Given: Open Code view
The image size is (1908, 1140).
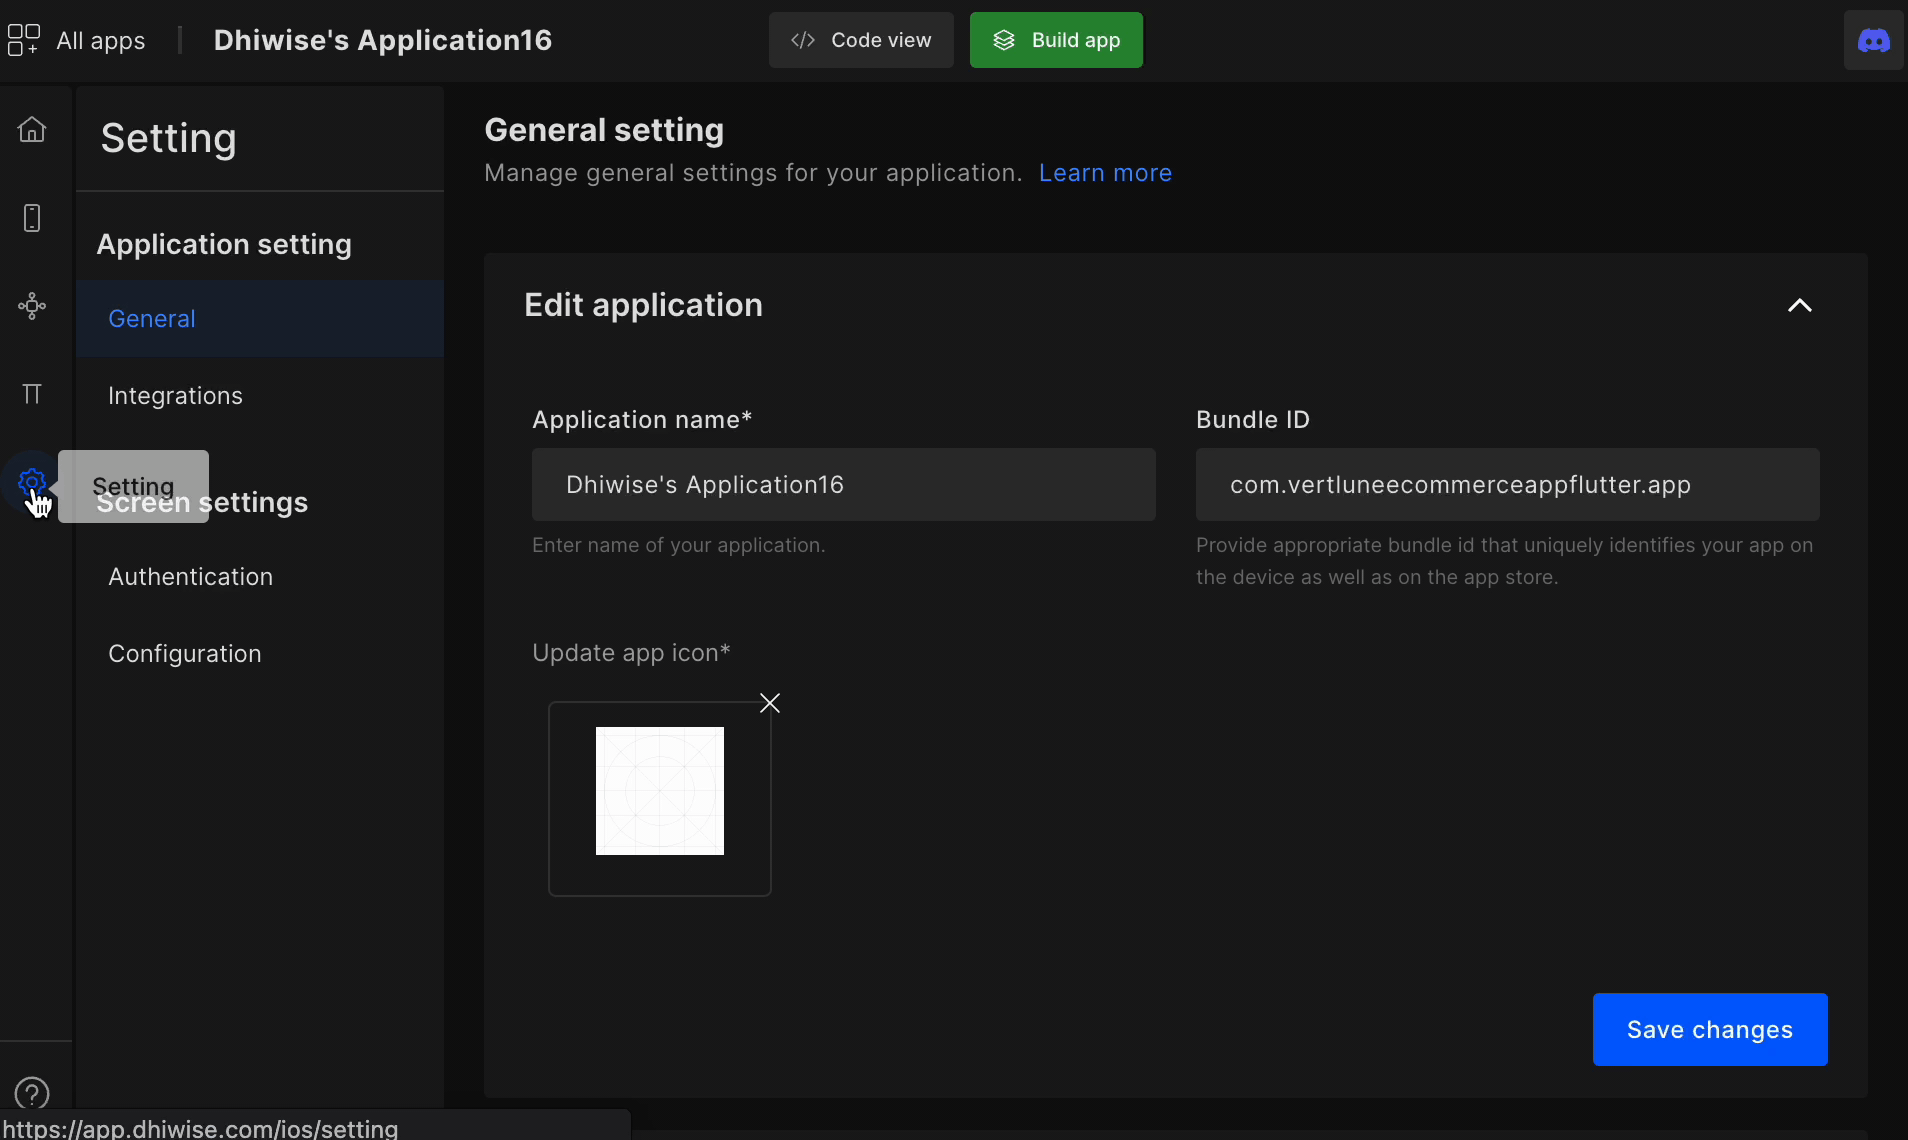Looking at the screenshot, I should (x=861, y=40).
